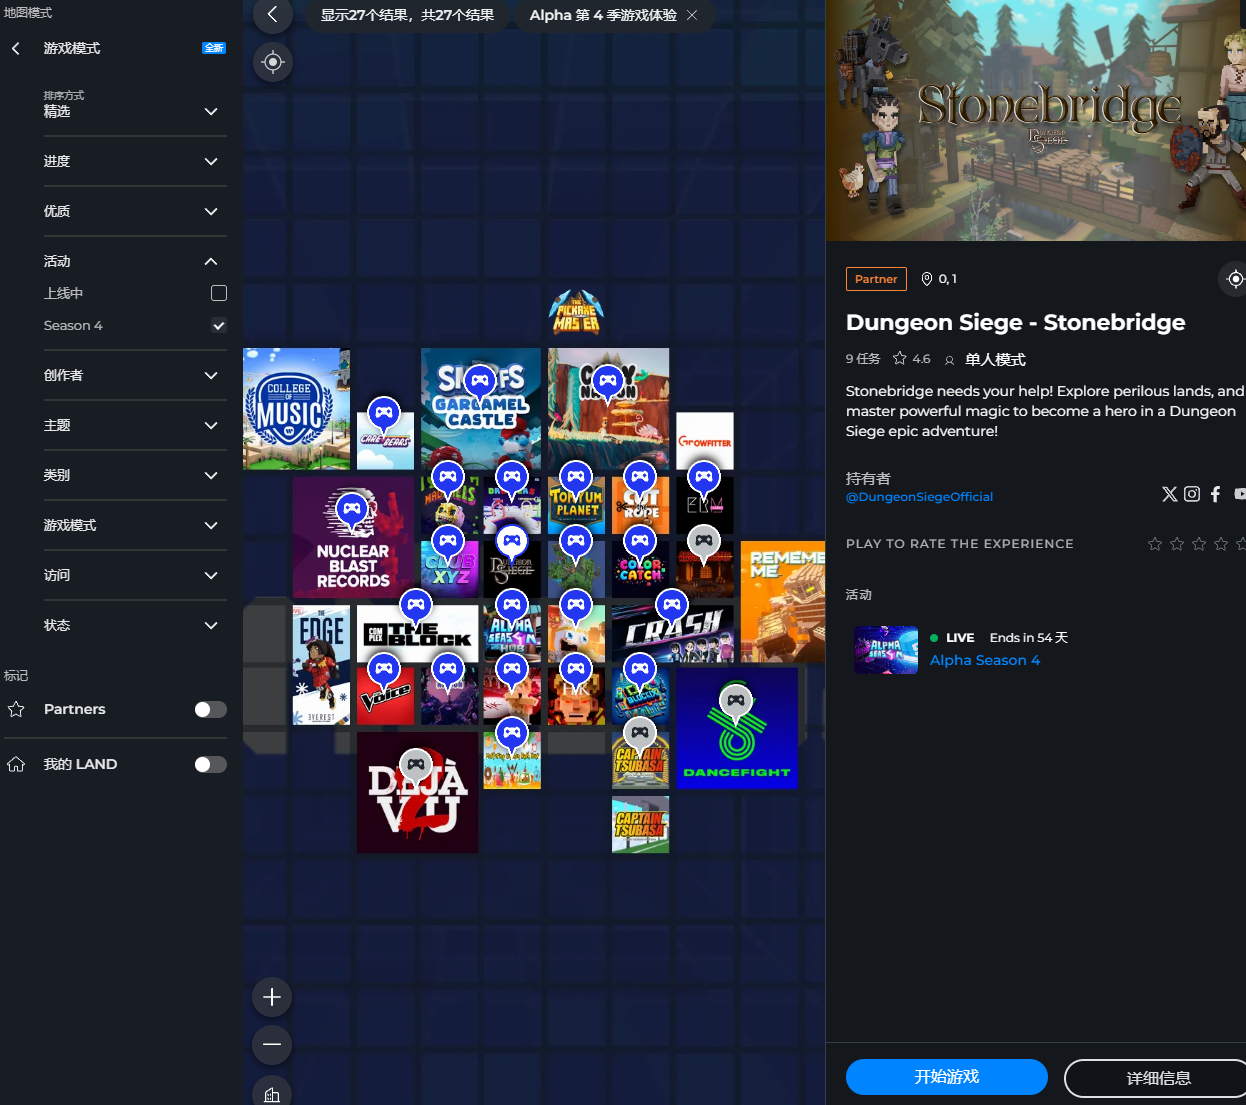Screen dimensions: 1246x1105
Task: Collapse the 活动 filter section
Action: coord(135,261)
